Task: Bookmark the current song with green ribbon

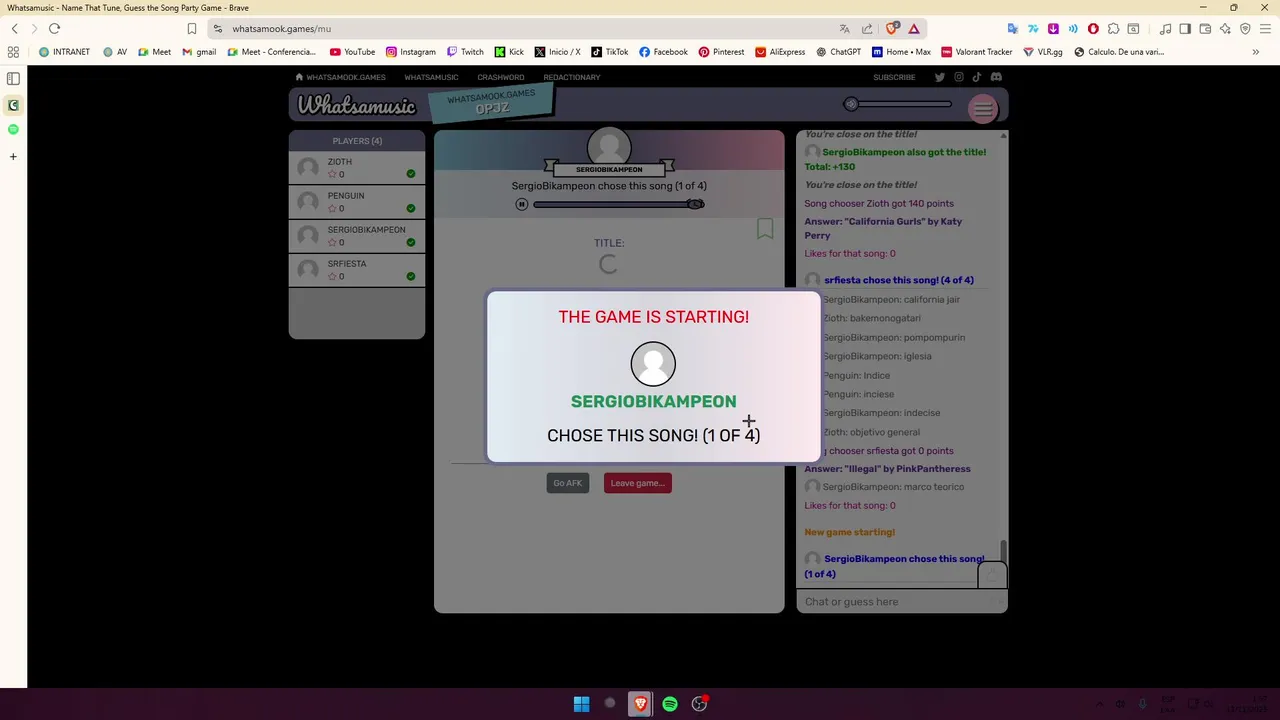Action: 765,229
